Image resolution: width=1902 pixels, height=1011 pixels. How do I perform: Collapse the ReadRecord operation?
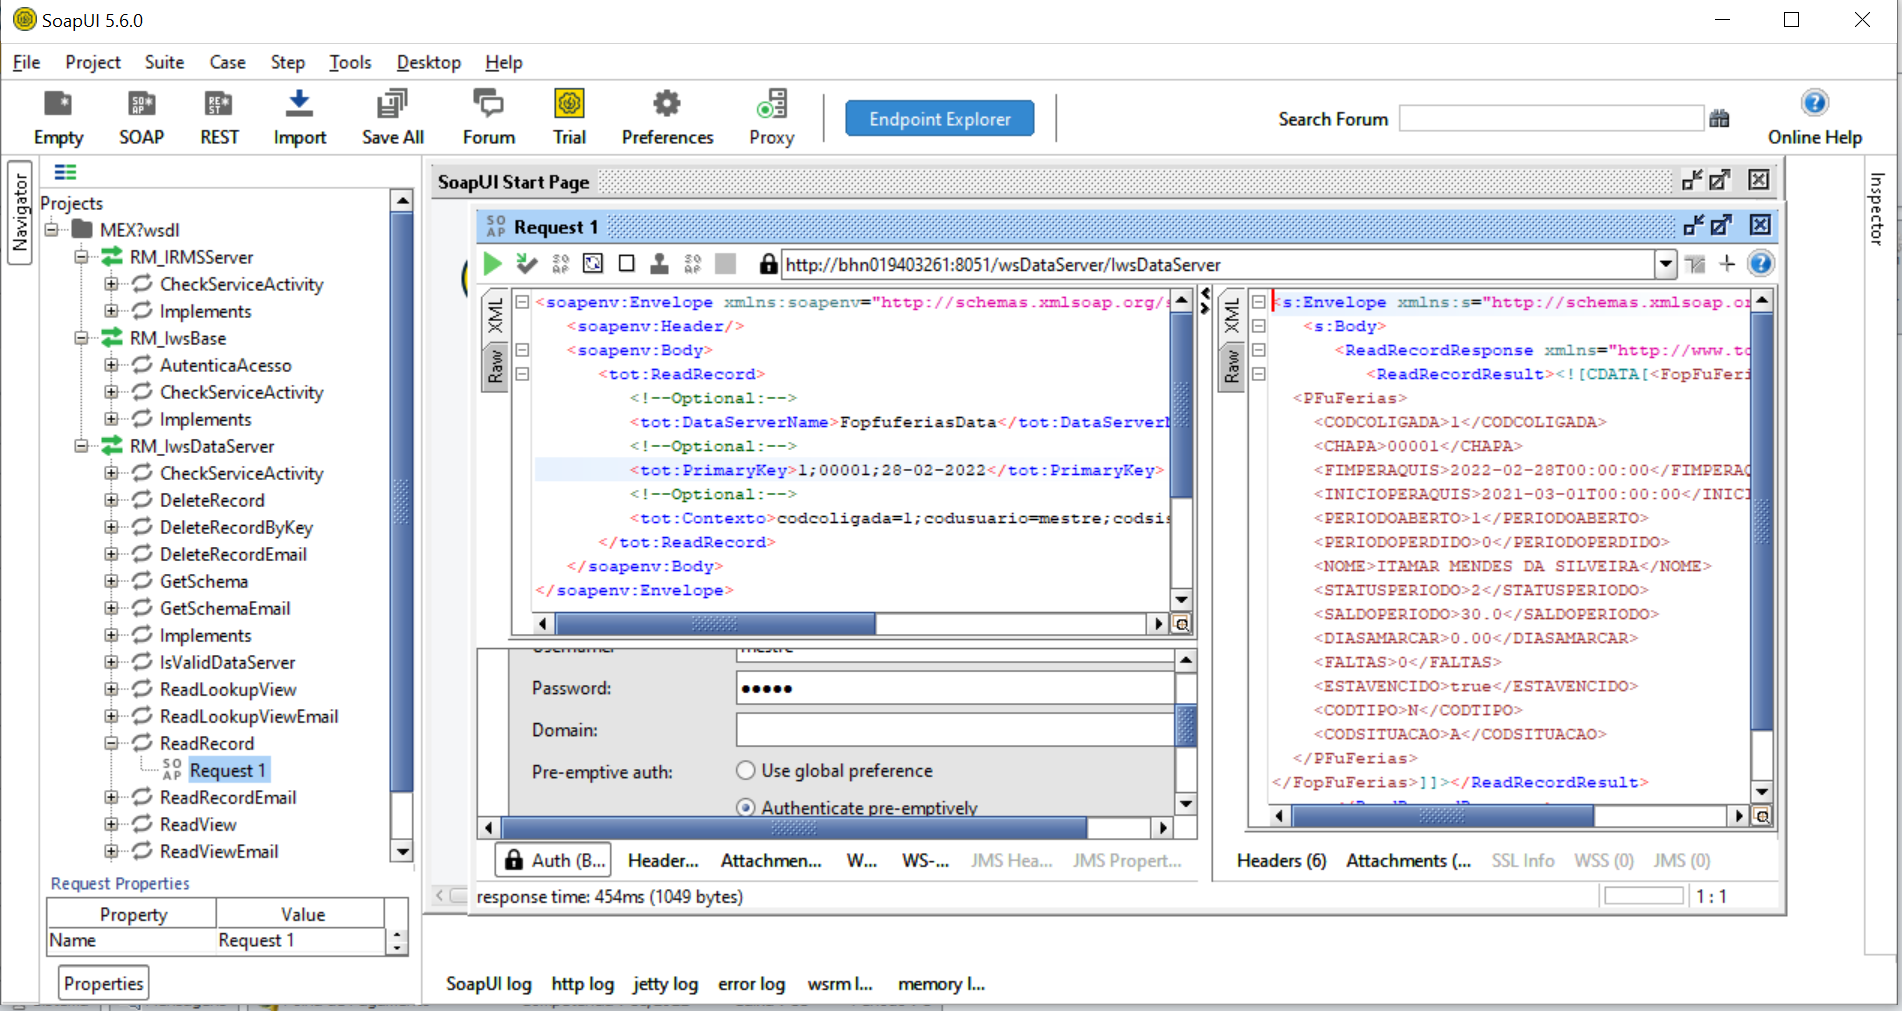(111, 742)
